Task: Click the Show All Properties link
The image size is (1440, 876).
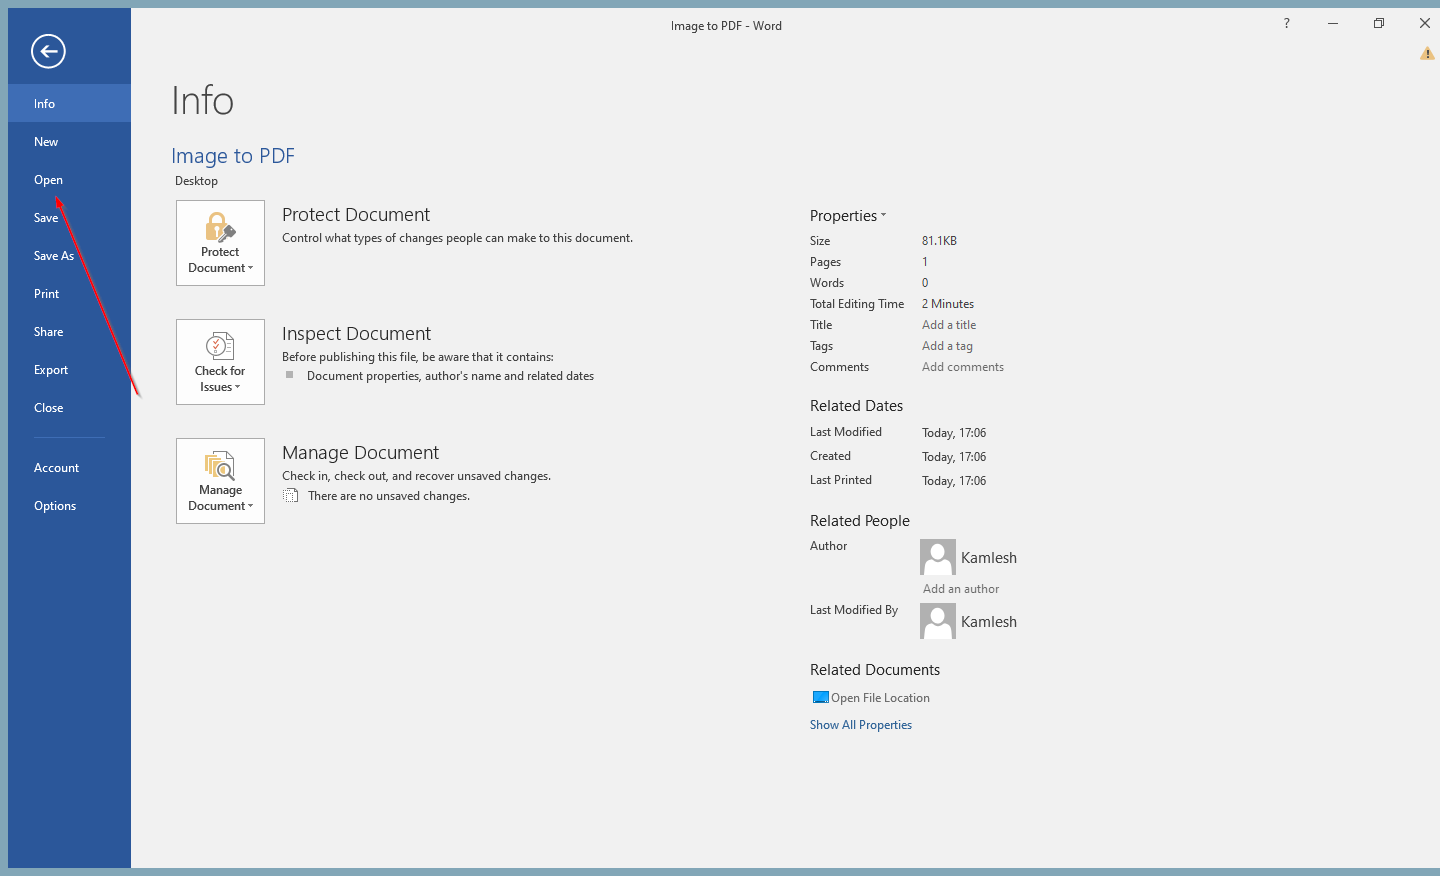Action: [860, 725]
